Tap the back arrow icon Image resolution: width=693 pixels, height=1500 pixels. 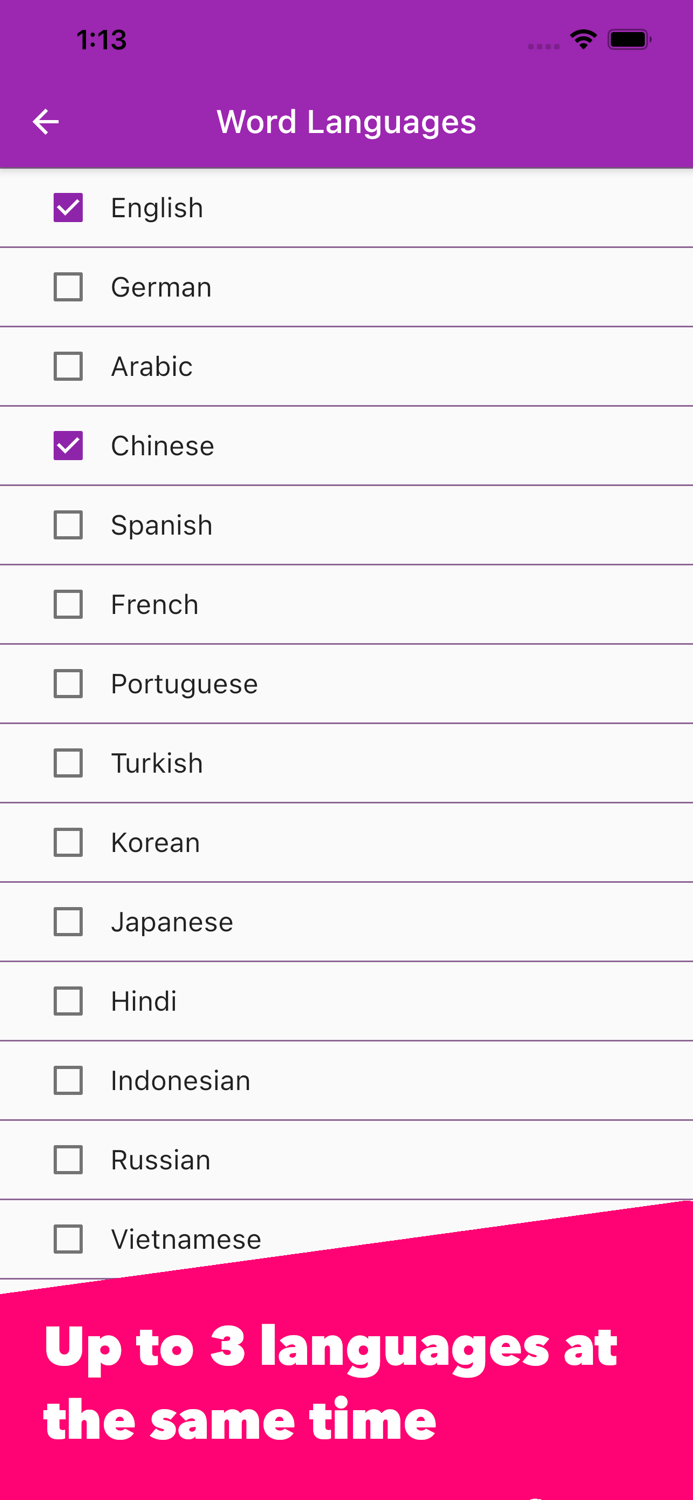coord(46,122)
